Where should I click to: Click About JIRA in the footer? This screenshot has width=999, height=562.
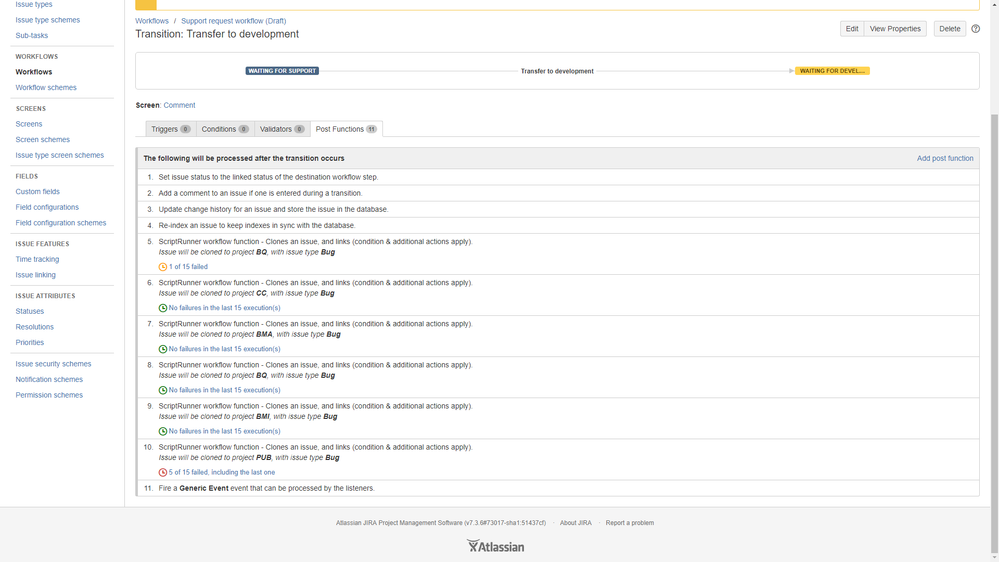[x=575, y=523]
